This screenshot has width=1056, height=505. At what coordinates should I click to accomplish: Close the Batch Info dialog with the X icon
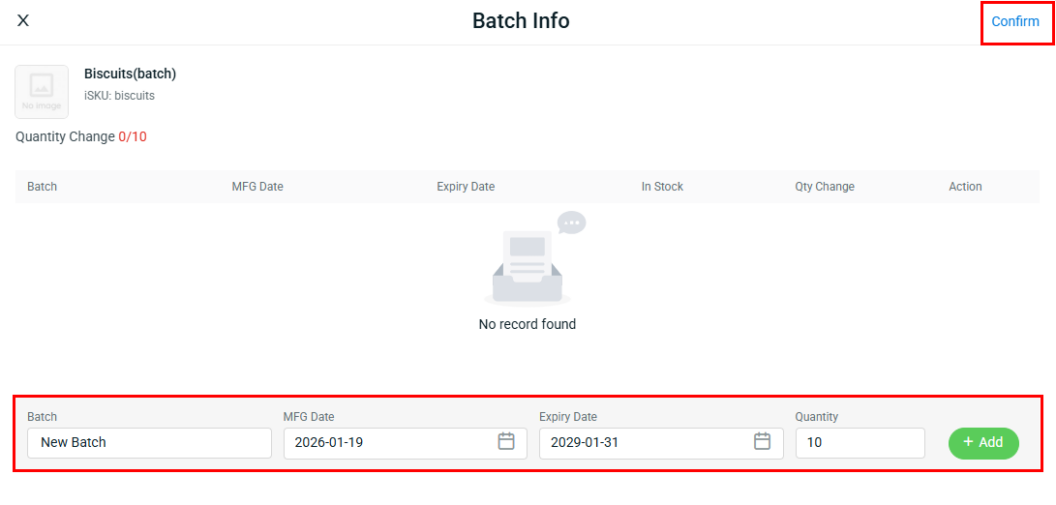[x=23, y=21]
